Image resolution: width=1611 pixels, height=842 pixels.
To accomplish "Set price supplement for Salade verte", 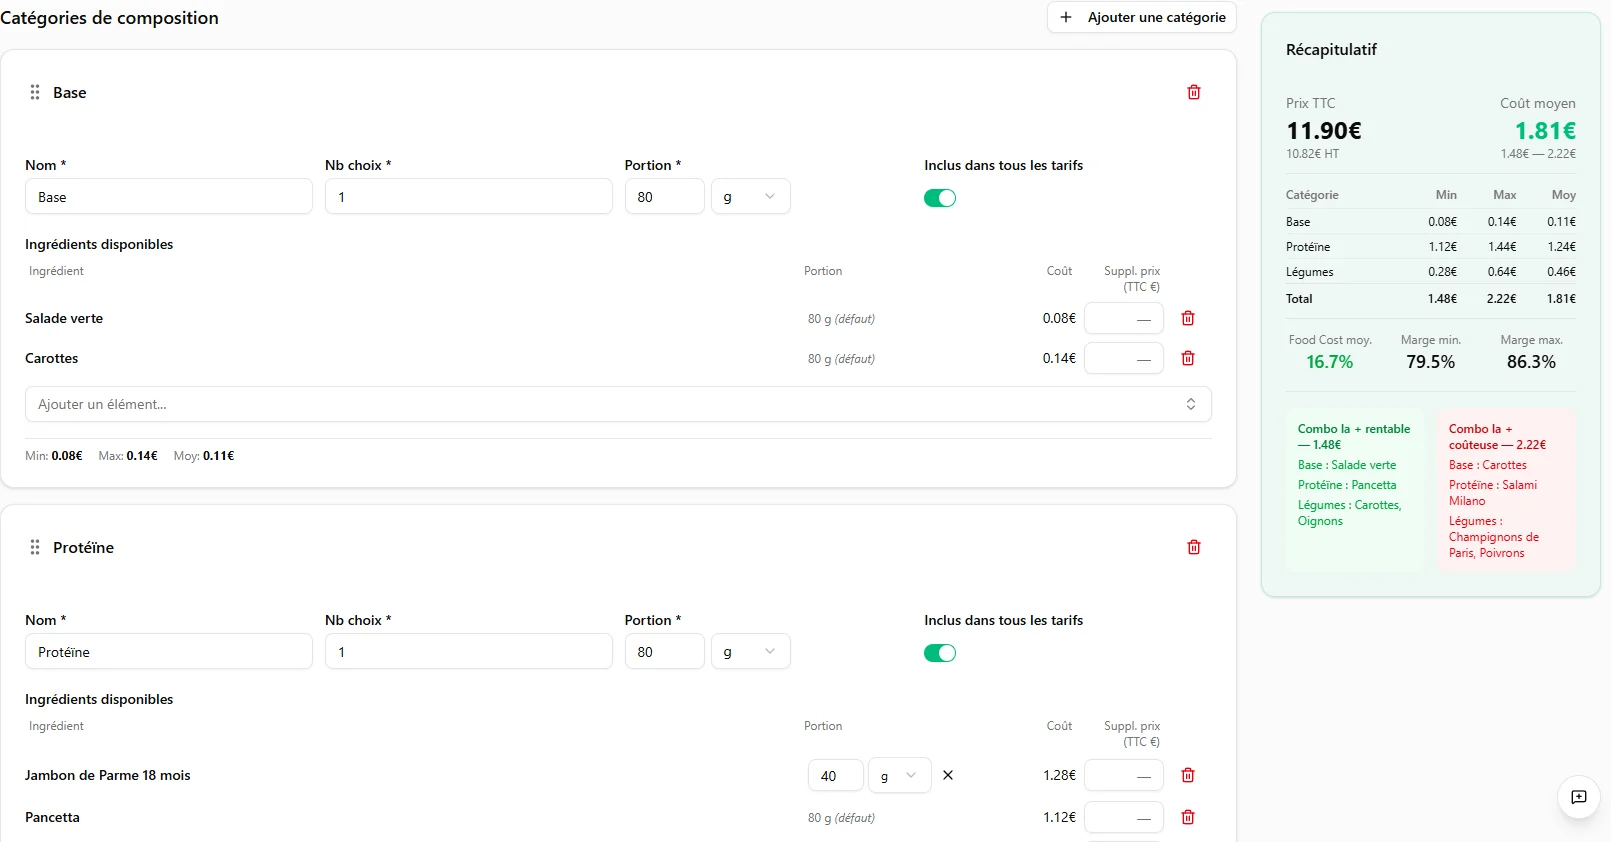I will point(1124,319).
